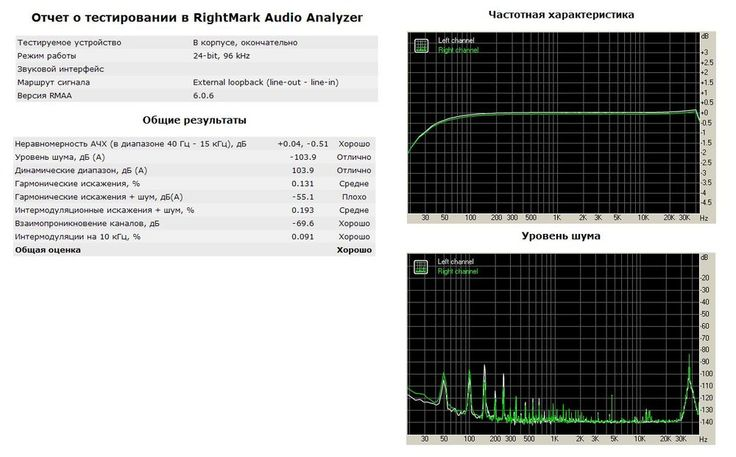Click dynamic range value '103.9'

point(303,170)
